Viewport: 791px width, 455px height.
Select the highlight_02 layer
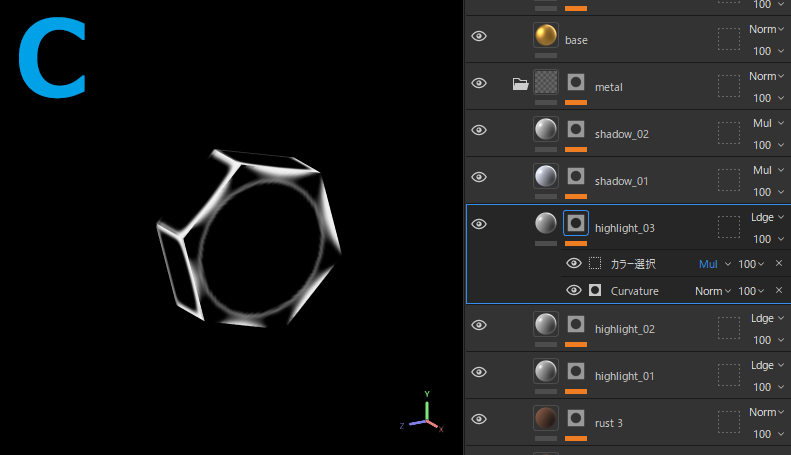(x=625, y=329)
